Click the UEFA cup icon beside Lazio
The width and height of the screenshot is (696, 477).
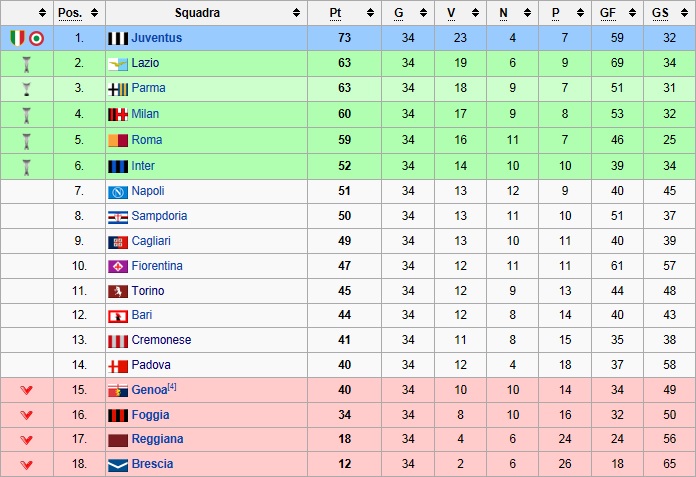26,63
